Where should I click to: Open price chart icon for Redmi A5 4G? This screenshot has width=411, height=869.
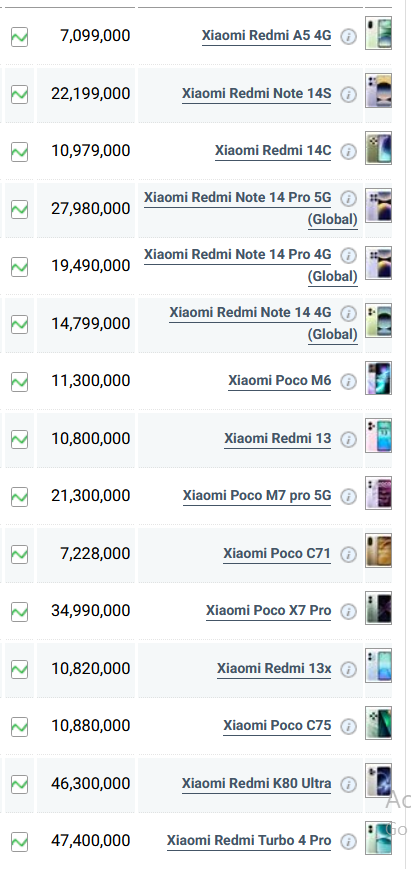click(19, 37)
